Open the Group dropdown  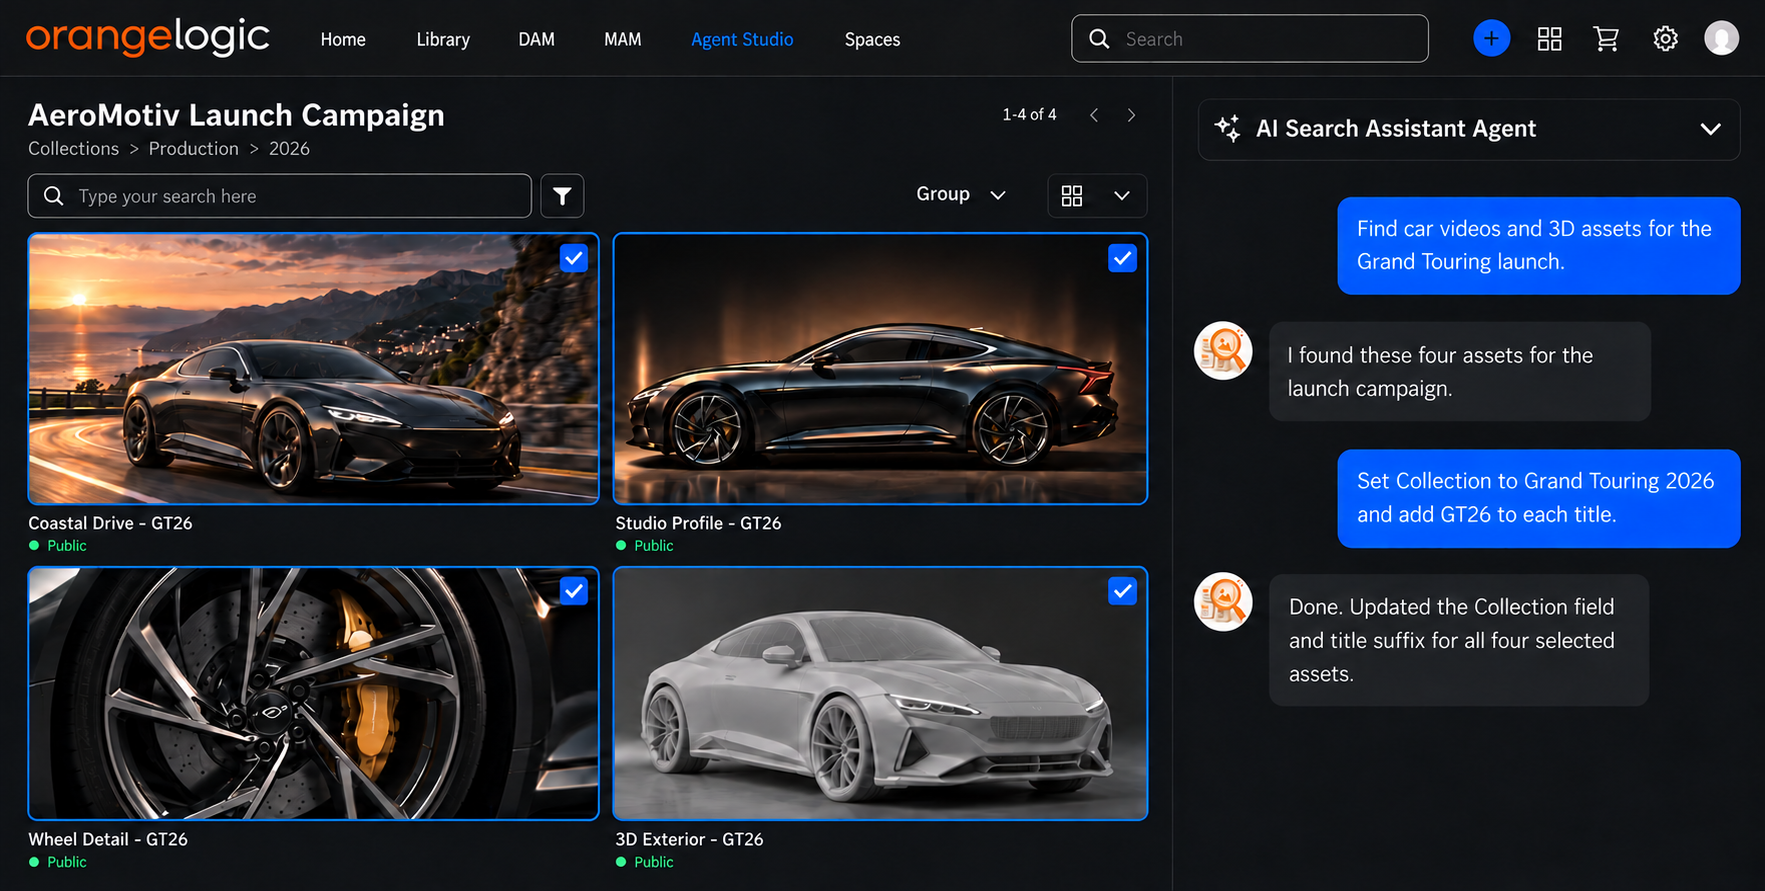pyautogui.click(x=961, y=194)
